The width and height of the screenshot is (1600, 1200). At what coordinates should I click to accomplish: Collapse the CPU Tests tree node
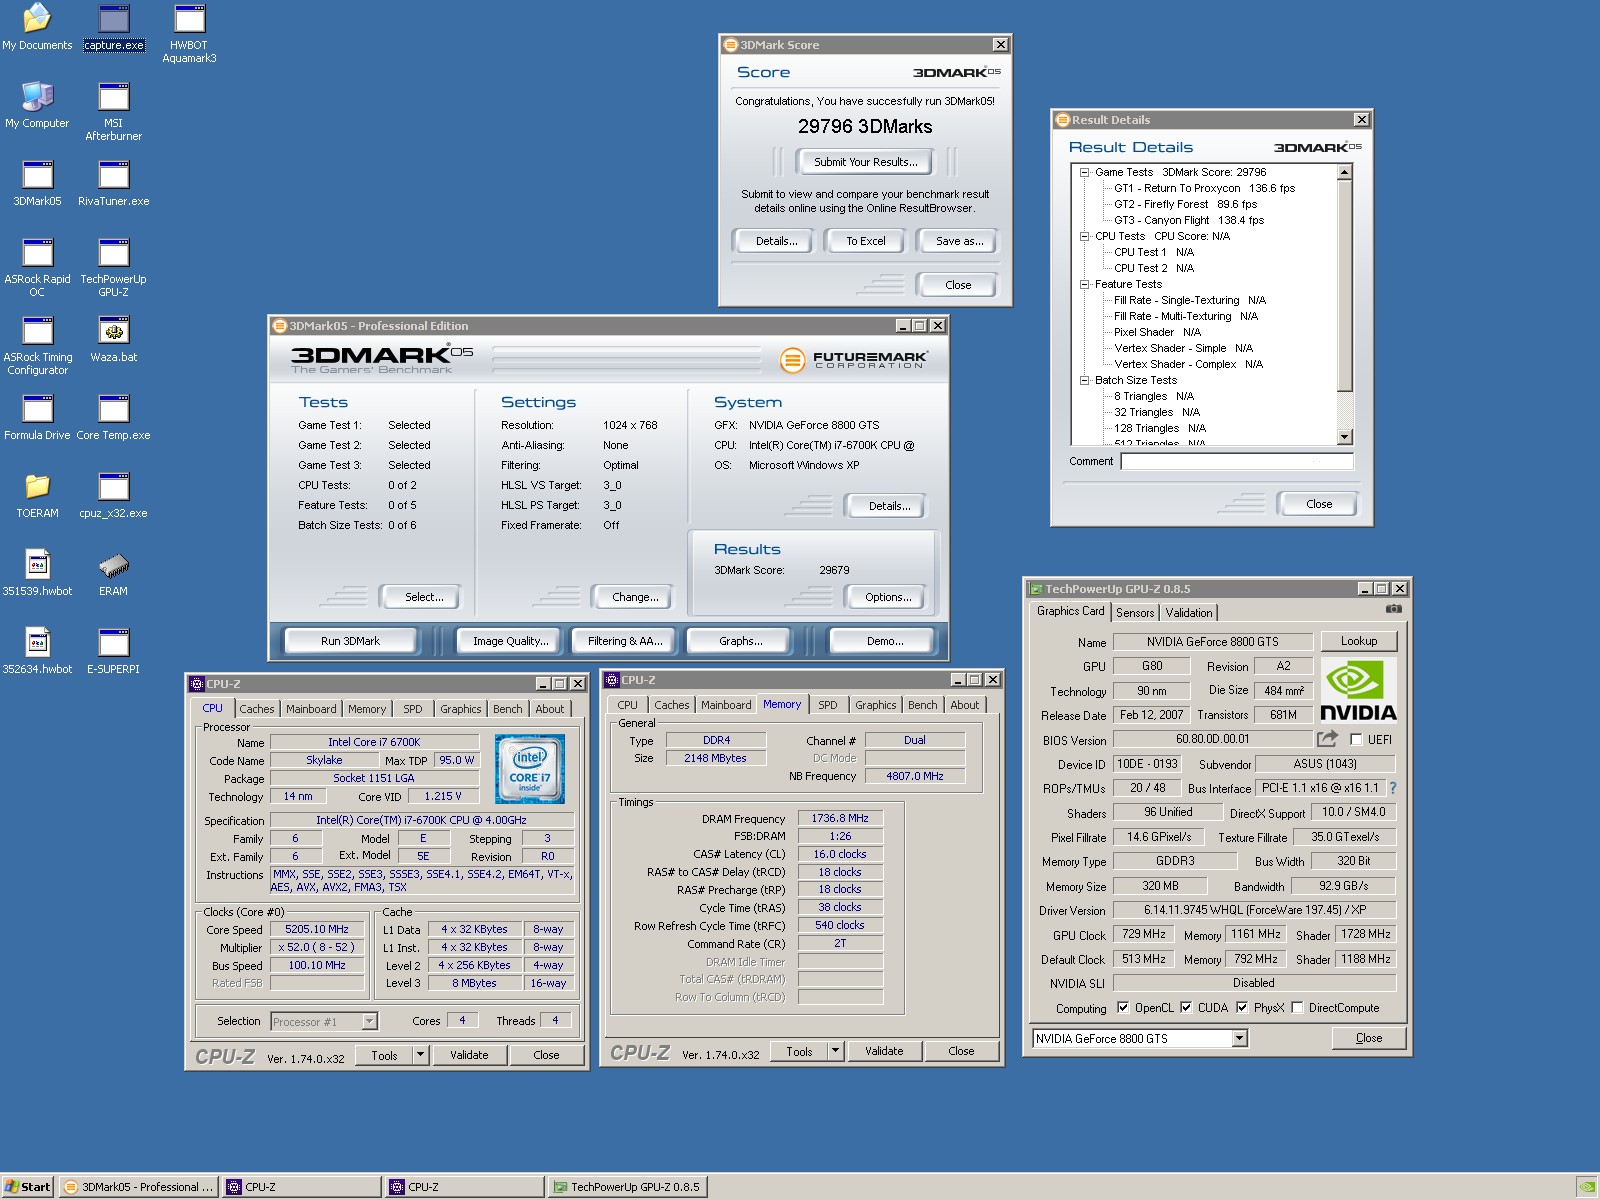(x=1084, y=236)
